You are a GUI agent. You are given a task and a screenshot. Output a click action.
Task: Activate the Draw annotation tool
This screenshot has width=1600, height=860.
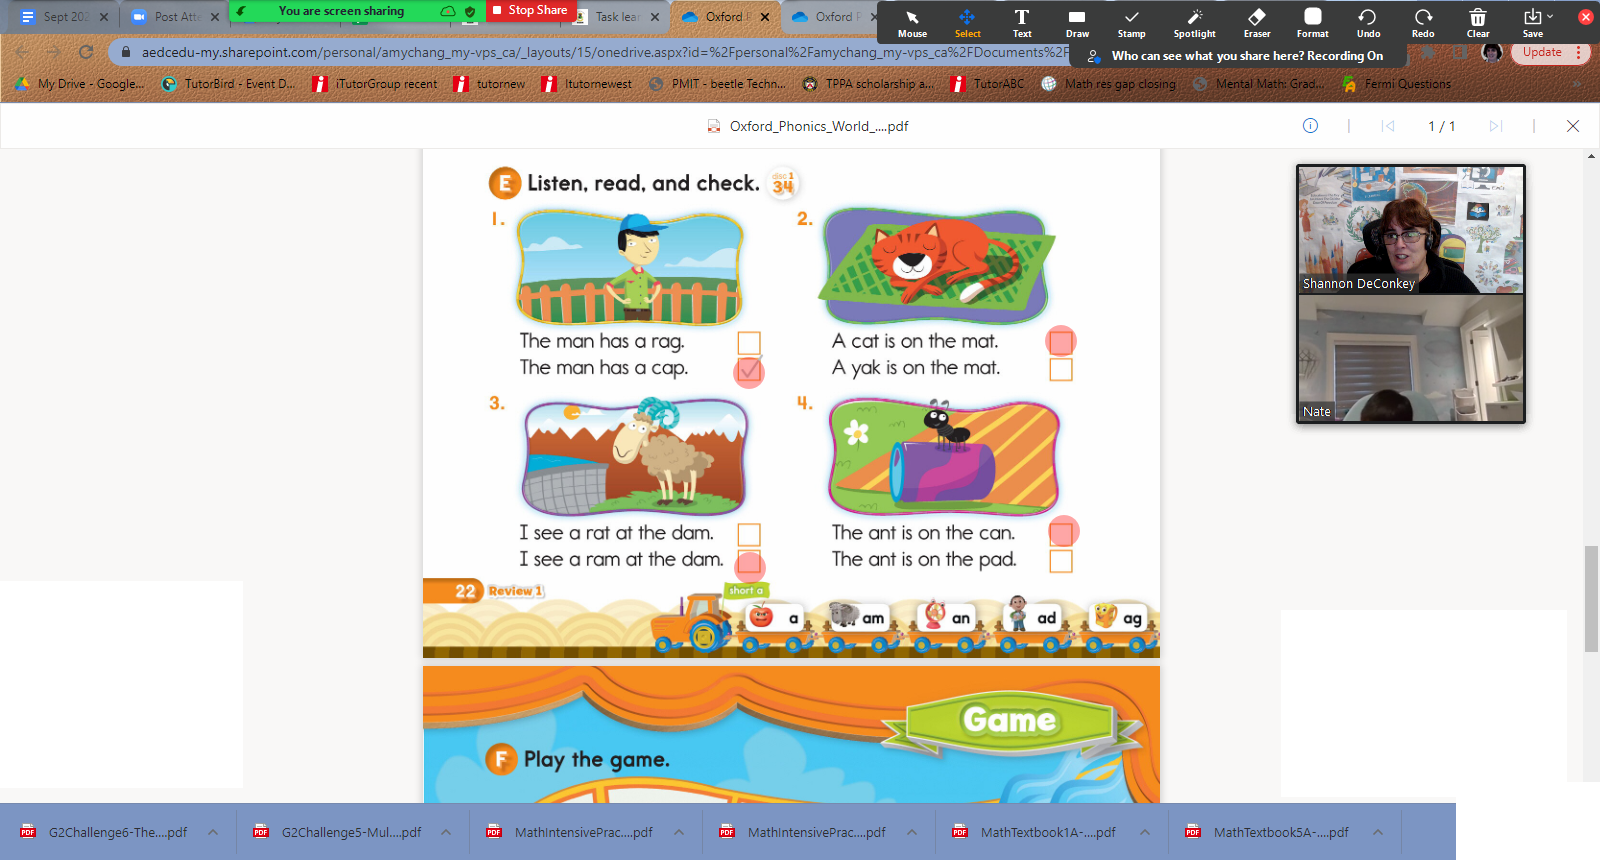coord(1077,22)
